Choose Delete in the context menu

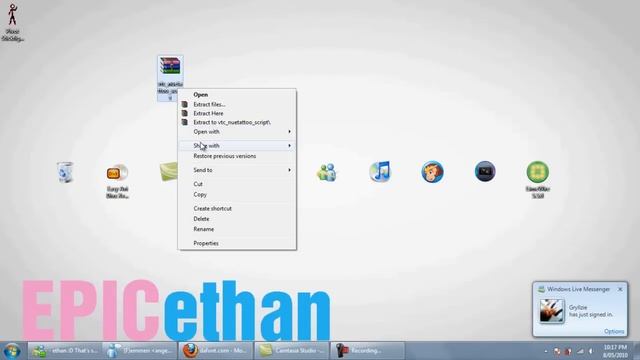pyautogui.click(x=237, y=219)
